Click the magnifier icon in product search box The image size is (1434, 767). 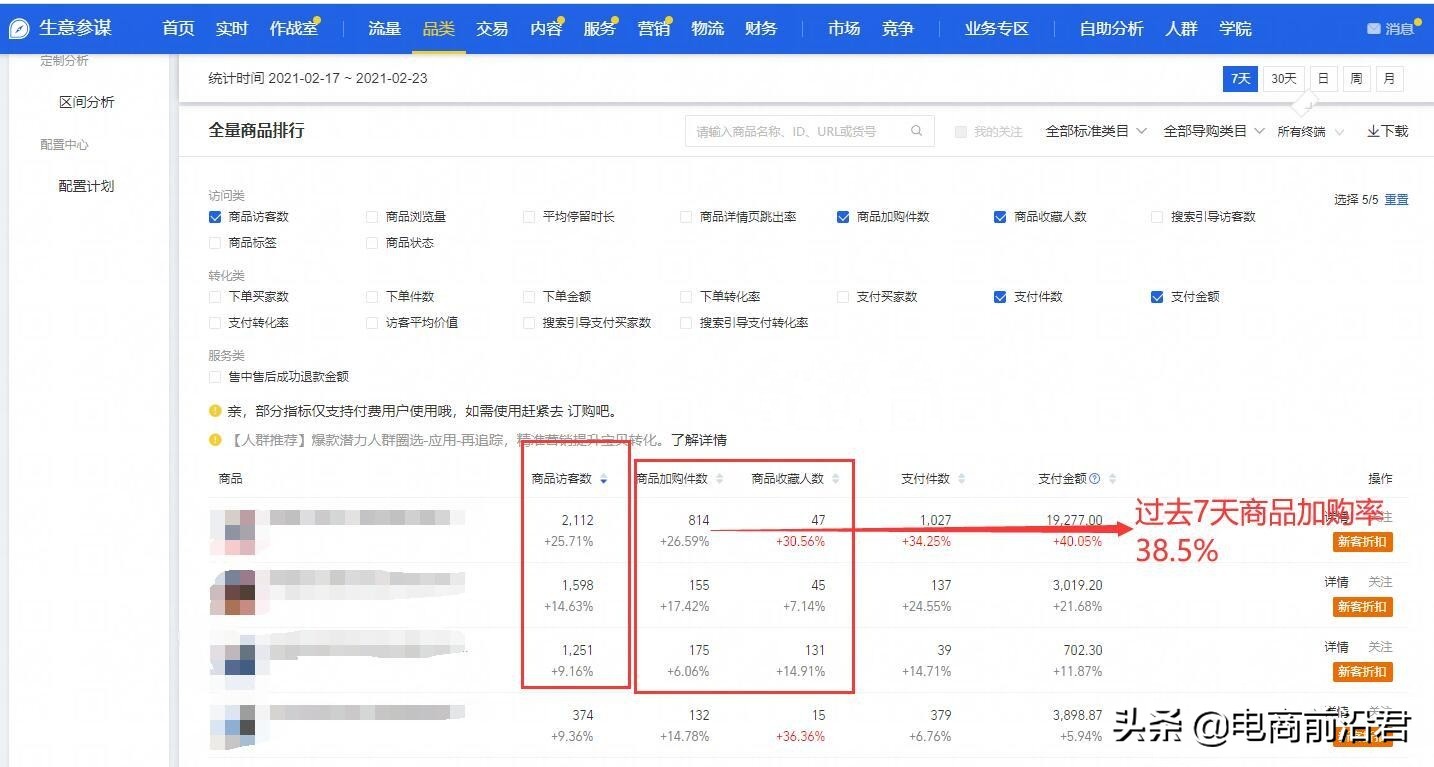[916, 130]
